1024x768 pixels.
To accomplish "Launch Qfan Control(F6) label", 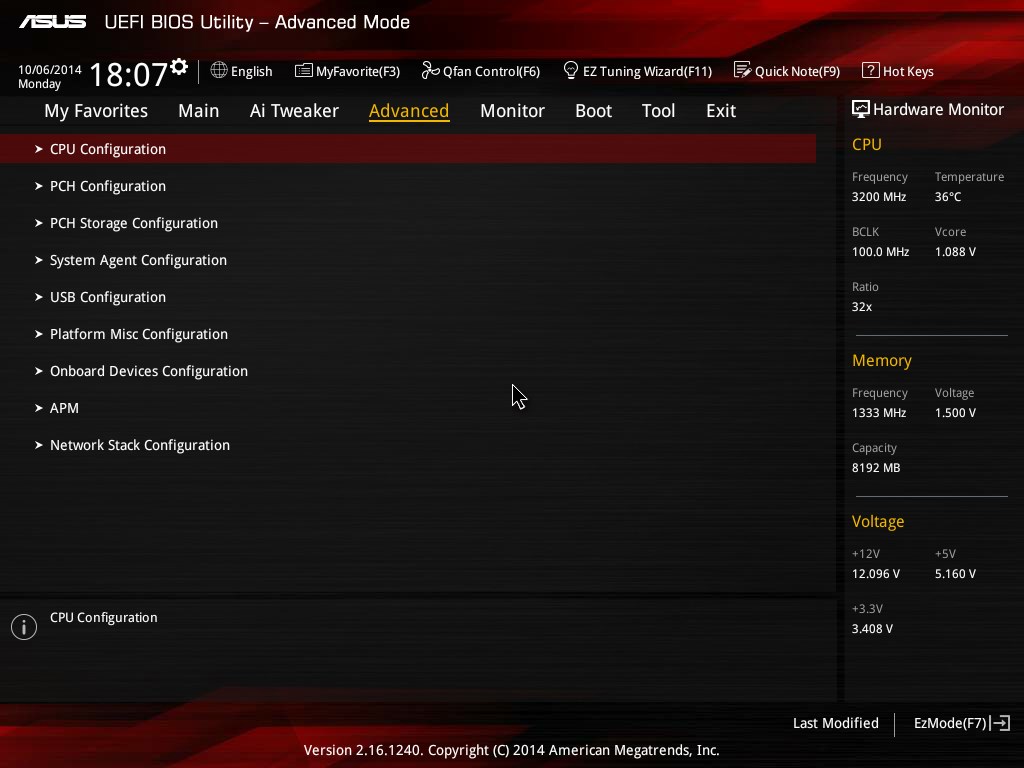I will [x=491, y=71].
